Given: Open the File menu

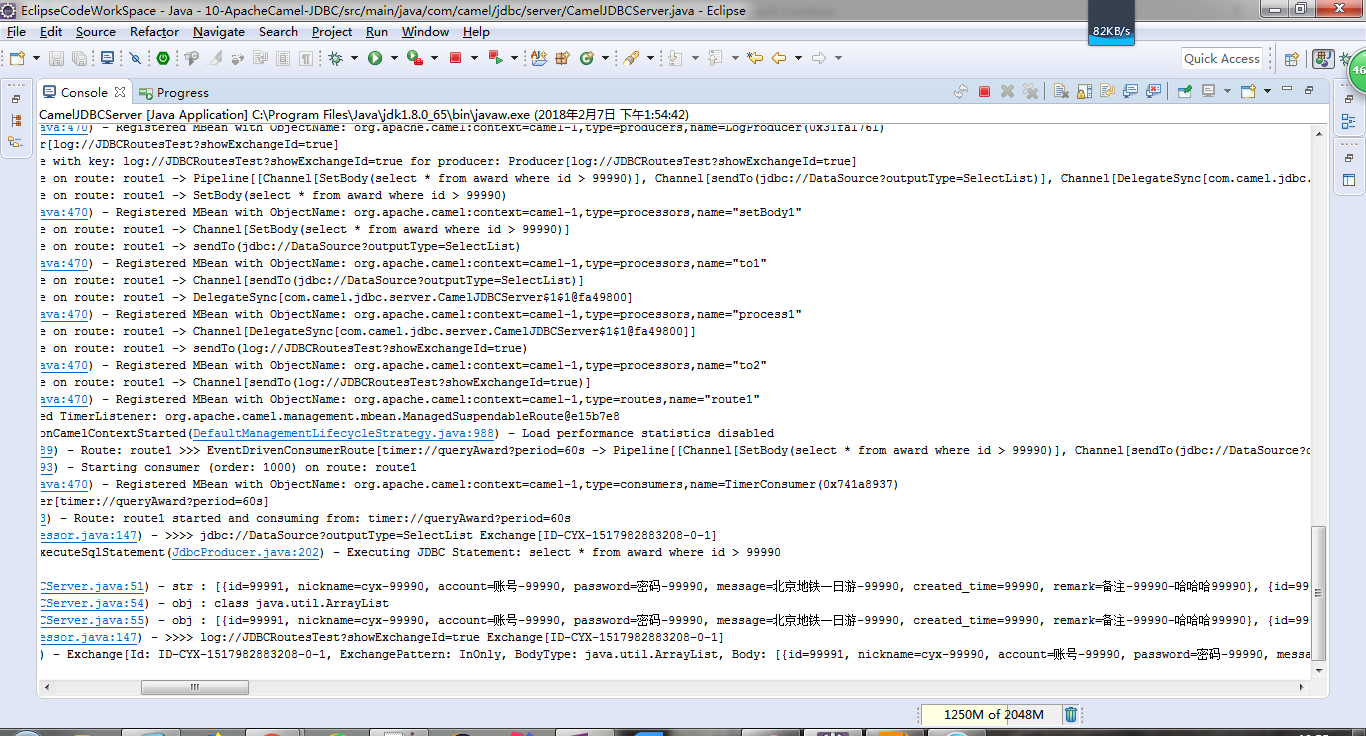Looking at the screenshot, I should click(17, 32).
